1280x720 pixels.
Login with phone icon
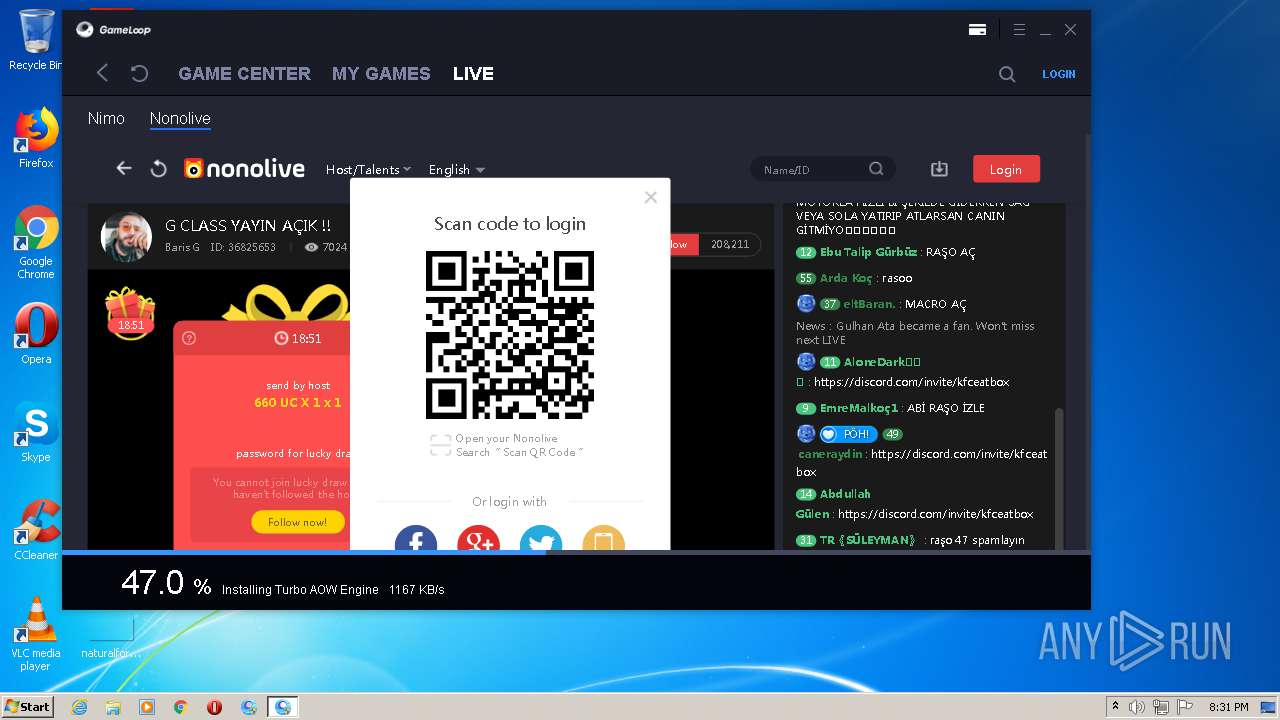[603, 538]
